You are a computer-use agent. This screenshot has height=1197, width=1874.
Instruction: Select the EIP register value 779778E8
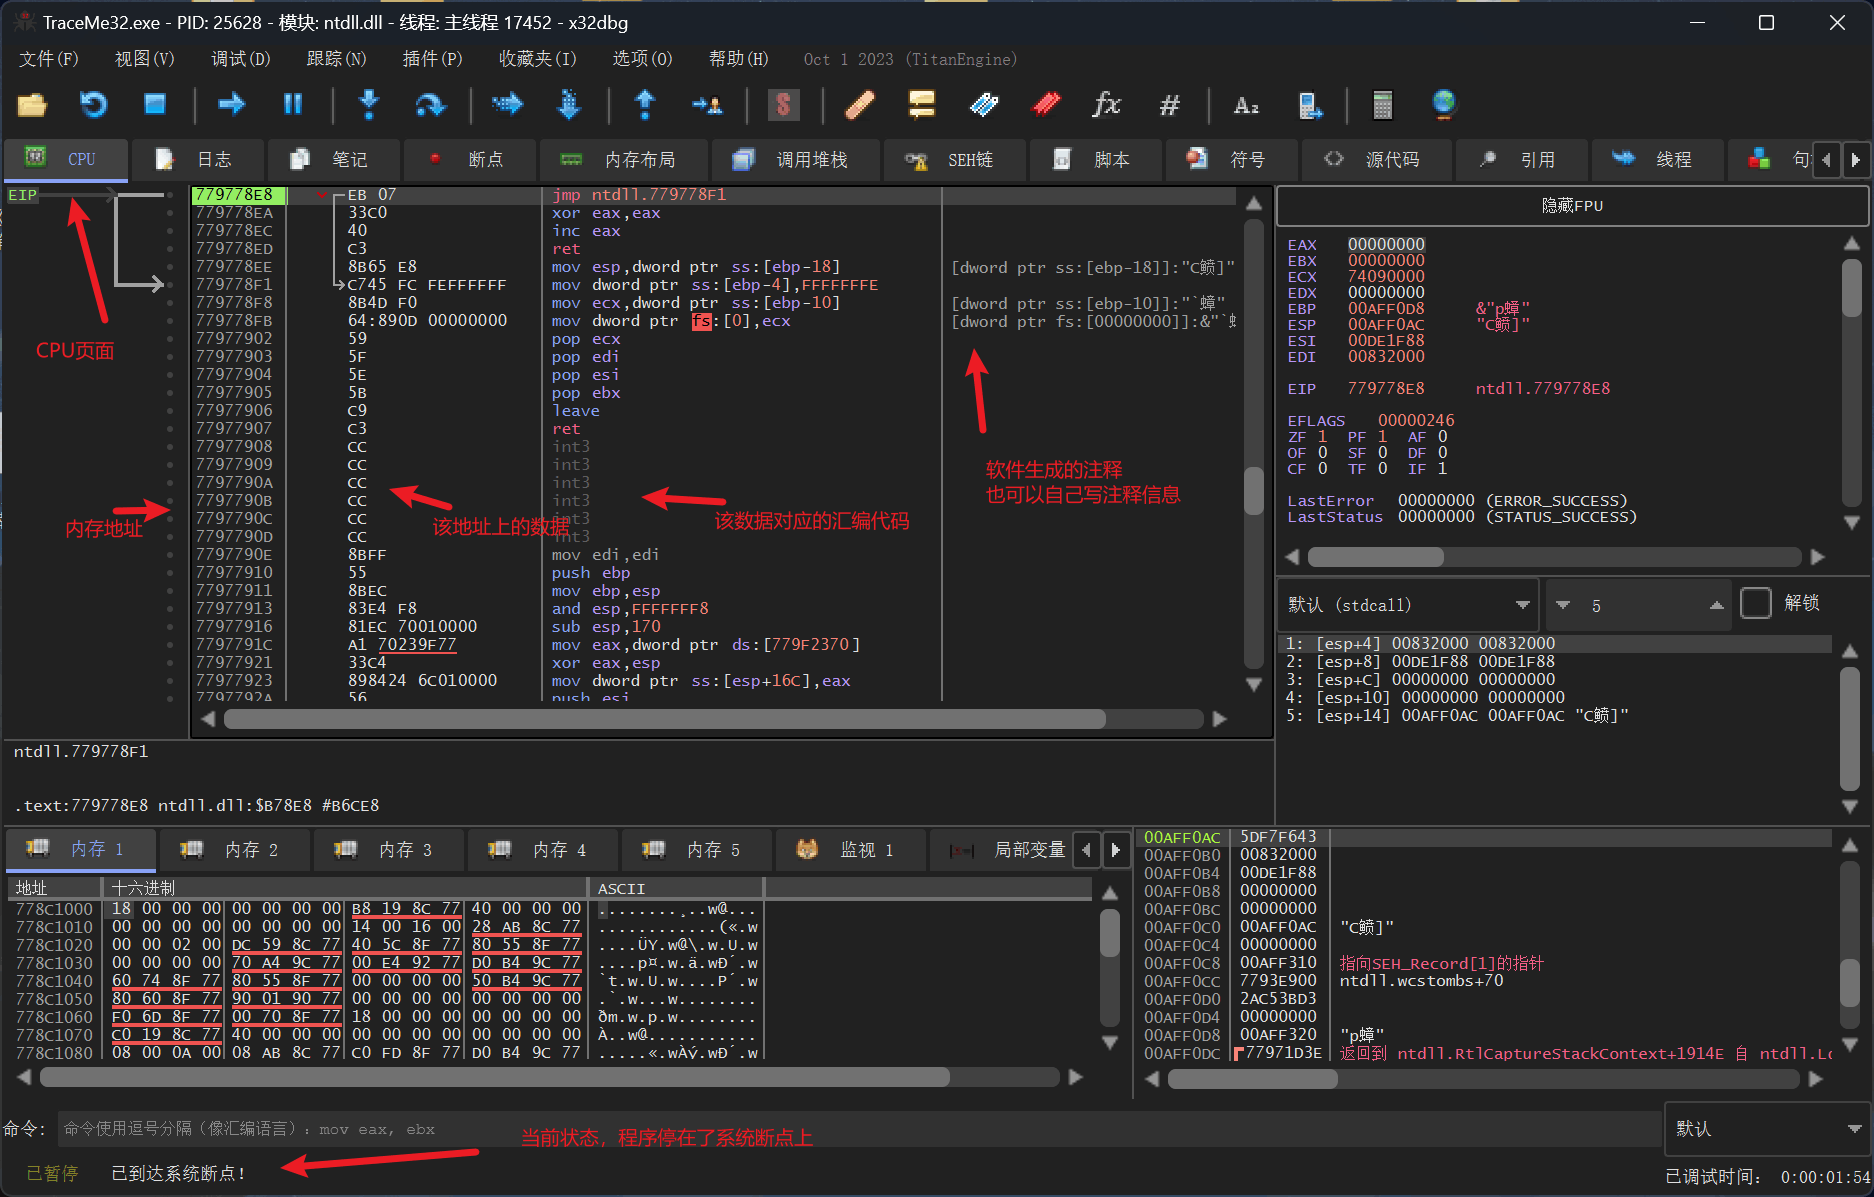coord(1385,388)
